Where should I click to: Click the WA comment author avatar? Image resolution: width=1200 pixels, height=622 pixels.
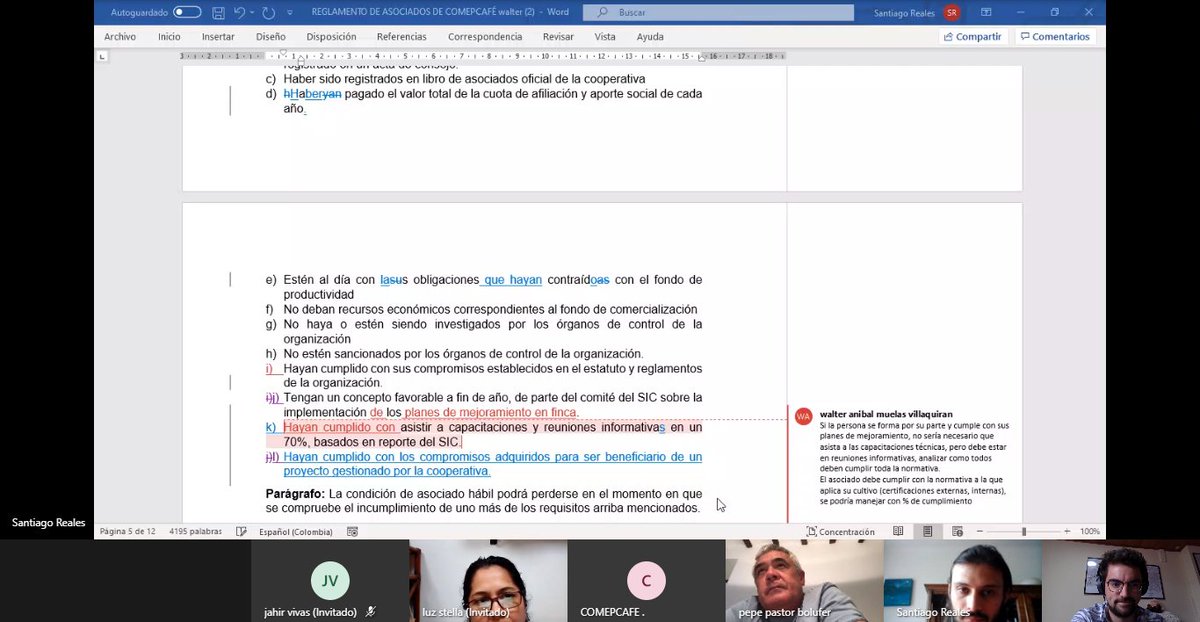tap(803, 416)
